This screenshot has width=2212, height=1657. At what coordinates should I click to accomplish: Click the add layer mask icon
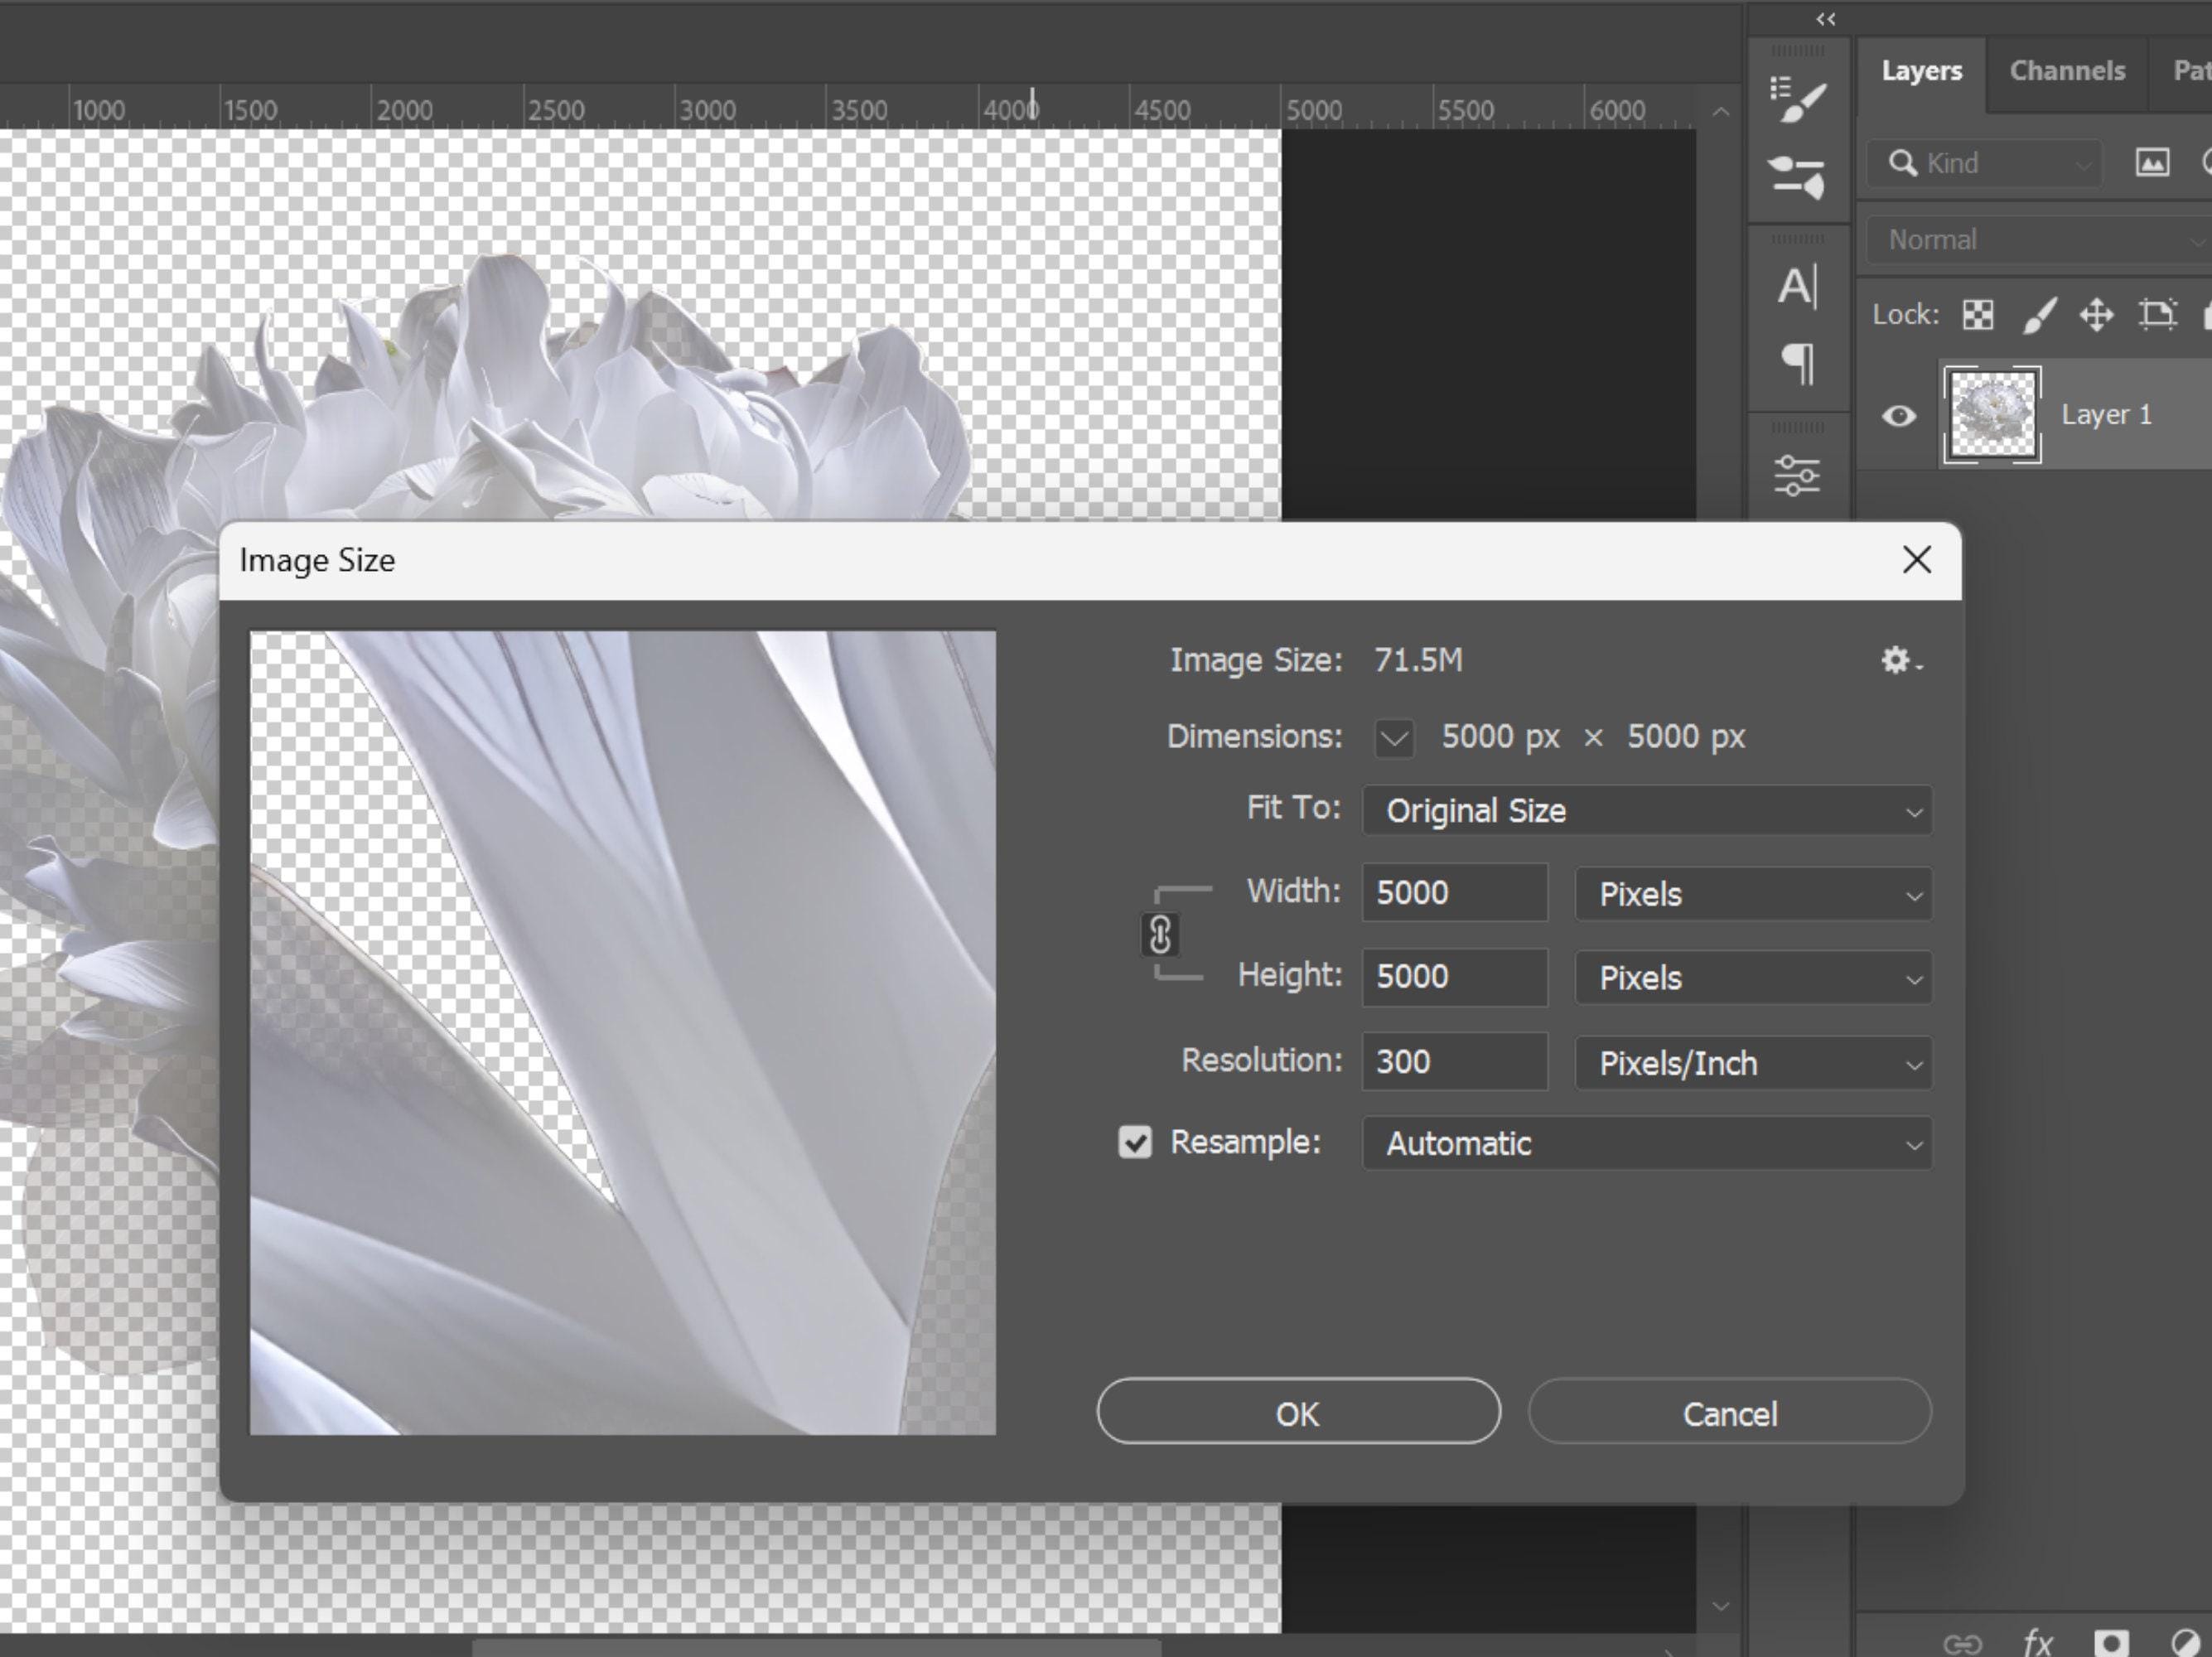(2111, 1642)
